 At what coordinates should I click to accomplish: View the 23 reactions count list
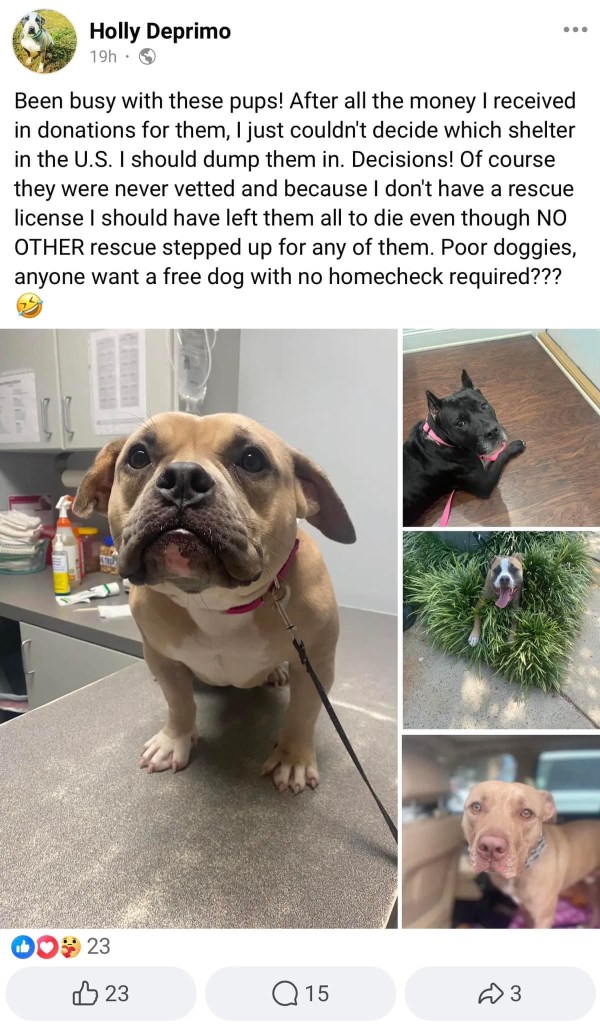[99, 946]
